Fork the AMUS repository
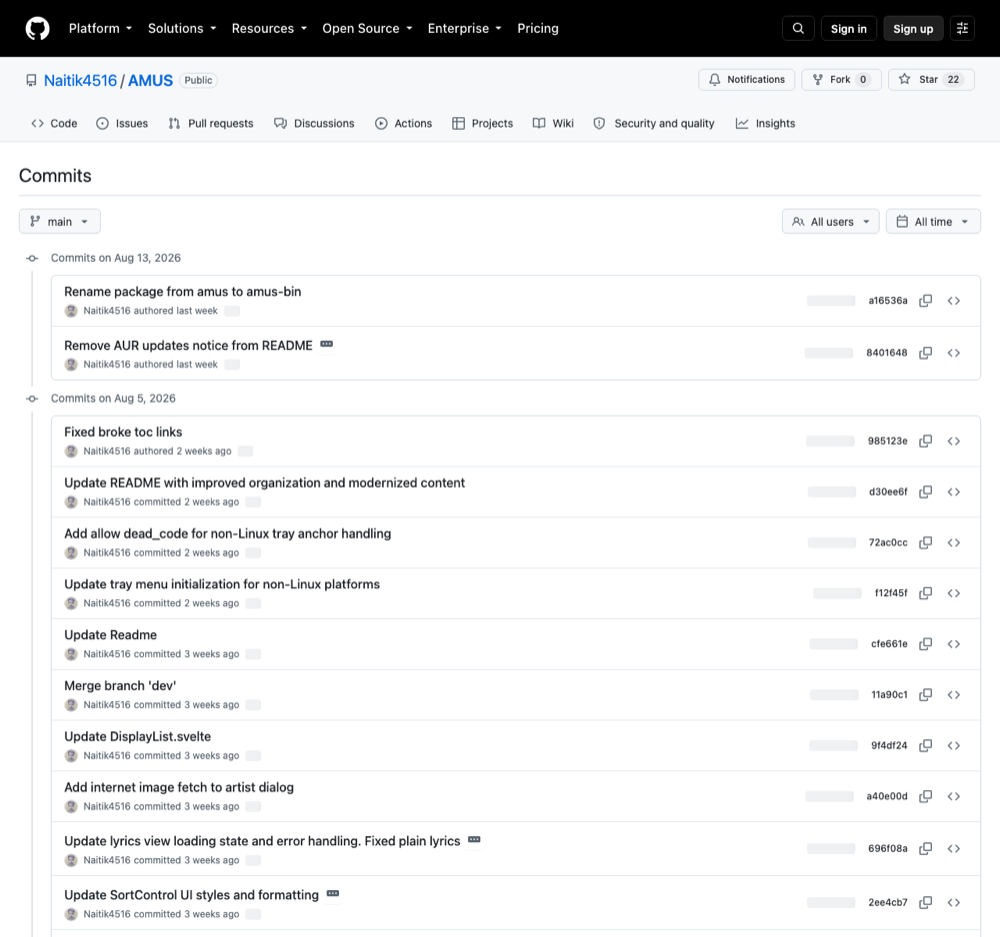Viewport: 1000px width, 937px height. pos(841,80)
